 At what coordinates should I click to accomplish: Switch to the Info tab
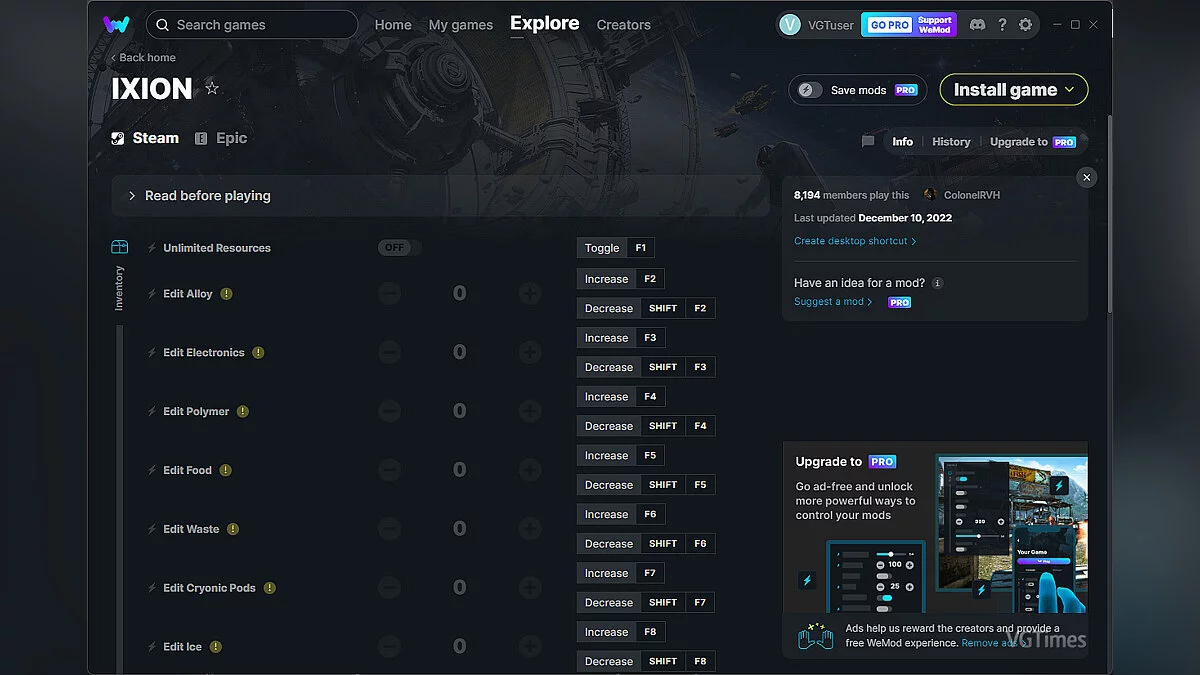pos(902,142)
